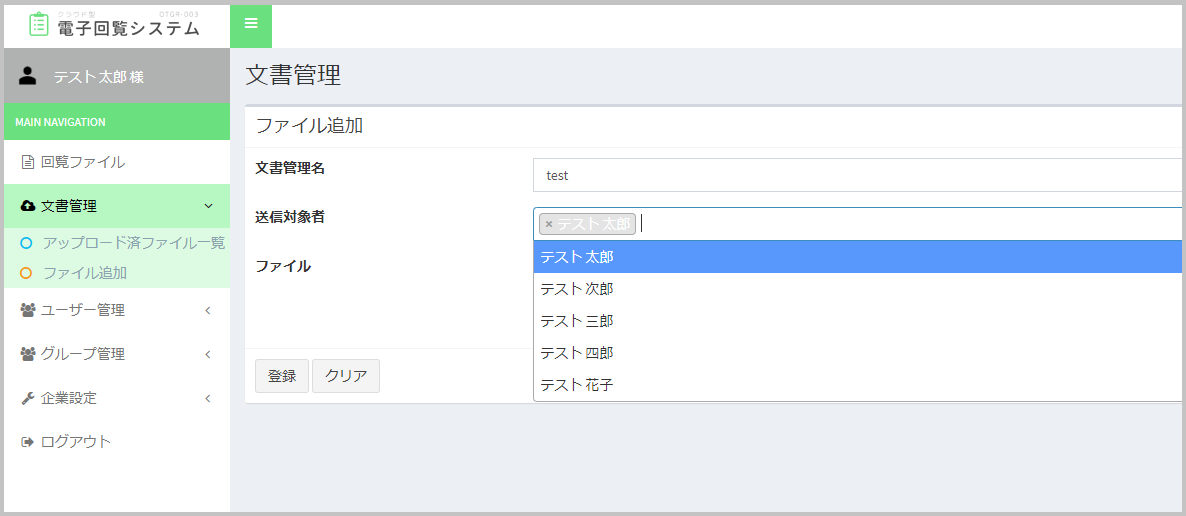Expand ユーザー管理 submenu arrow
The width and height of the screenshot is (1186, 516).
(208, 310)
